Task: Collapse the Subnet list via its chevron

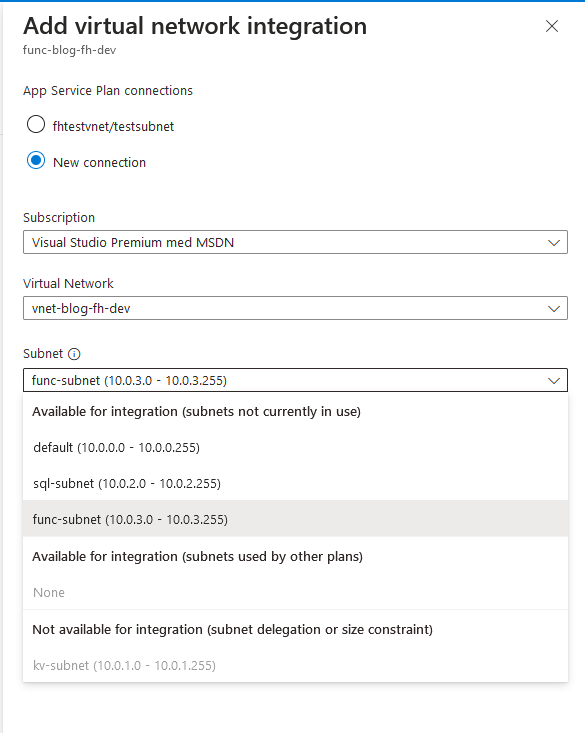Action: [x=554, y=381]
